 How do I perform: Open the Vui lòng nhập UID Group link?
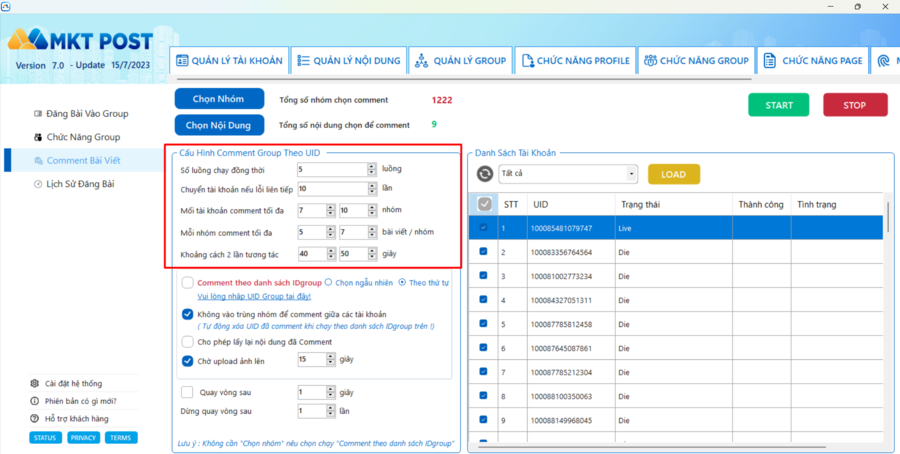(x=254, y=296)
